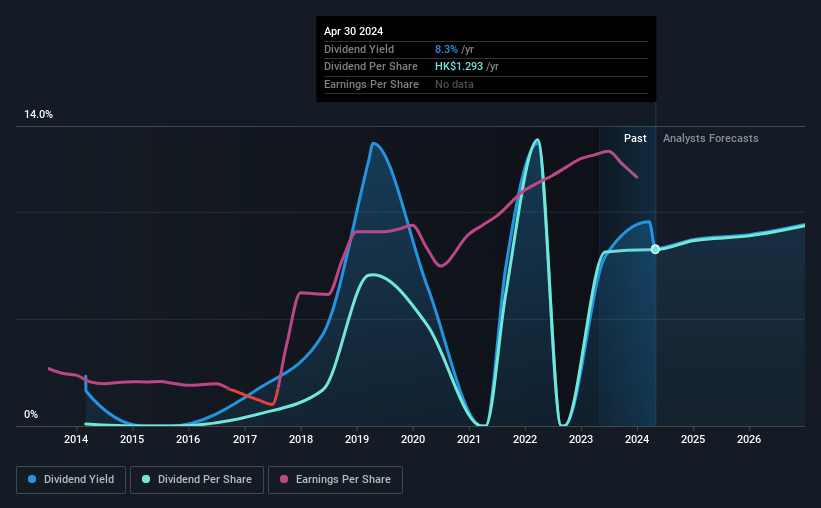The height and width of the screenshot is (508, 821).
Task: Click the tooltip 'Earnings Per Share' row label
Action: coord(371,84)
